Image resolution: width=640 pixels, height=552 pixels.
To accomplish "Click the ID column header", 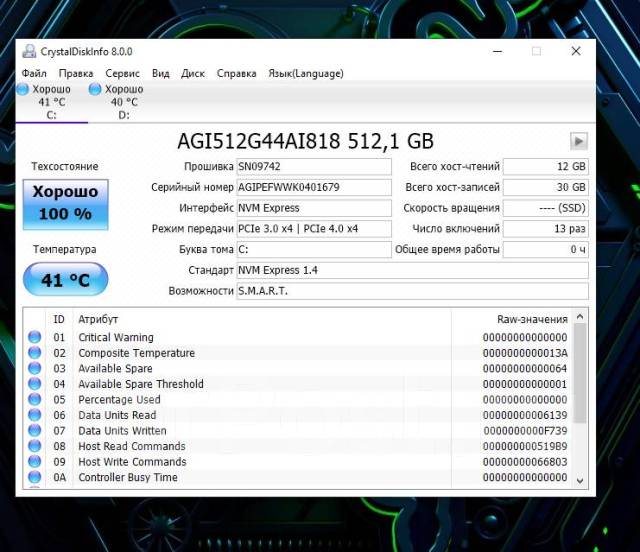I will [x=59, y=319].
